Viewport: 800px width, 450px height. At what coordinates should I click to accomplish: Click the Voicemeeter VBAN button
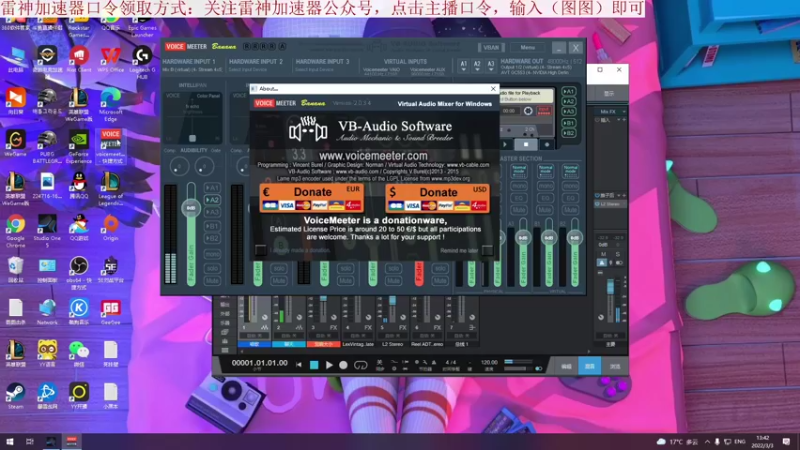coord(491,47)
